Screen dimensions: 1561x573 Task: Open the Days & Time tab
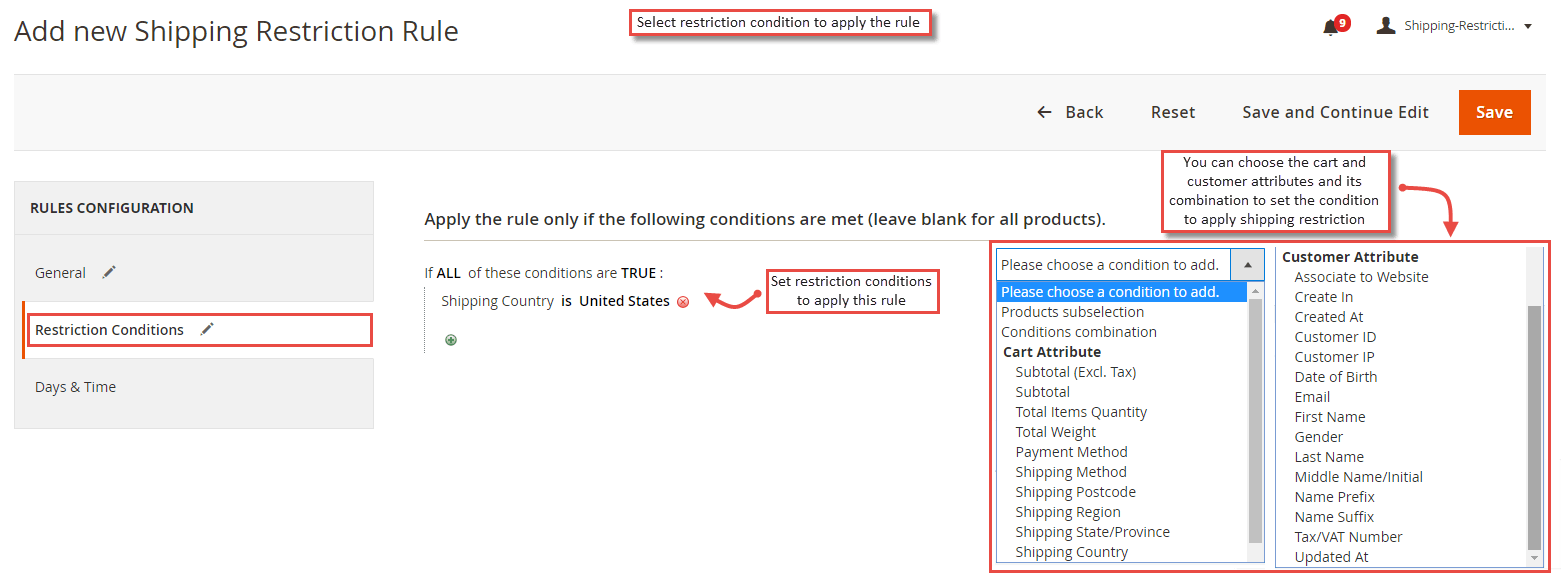click(194, 387)
